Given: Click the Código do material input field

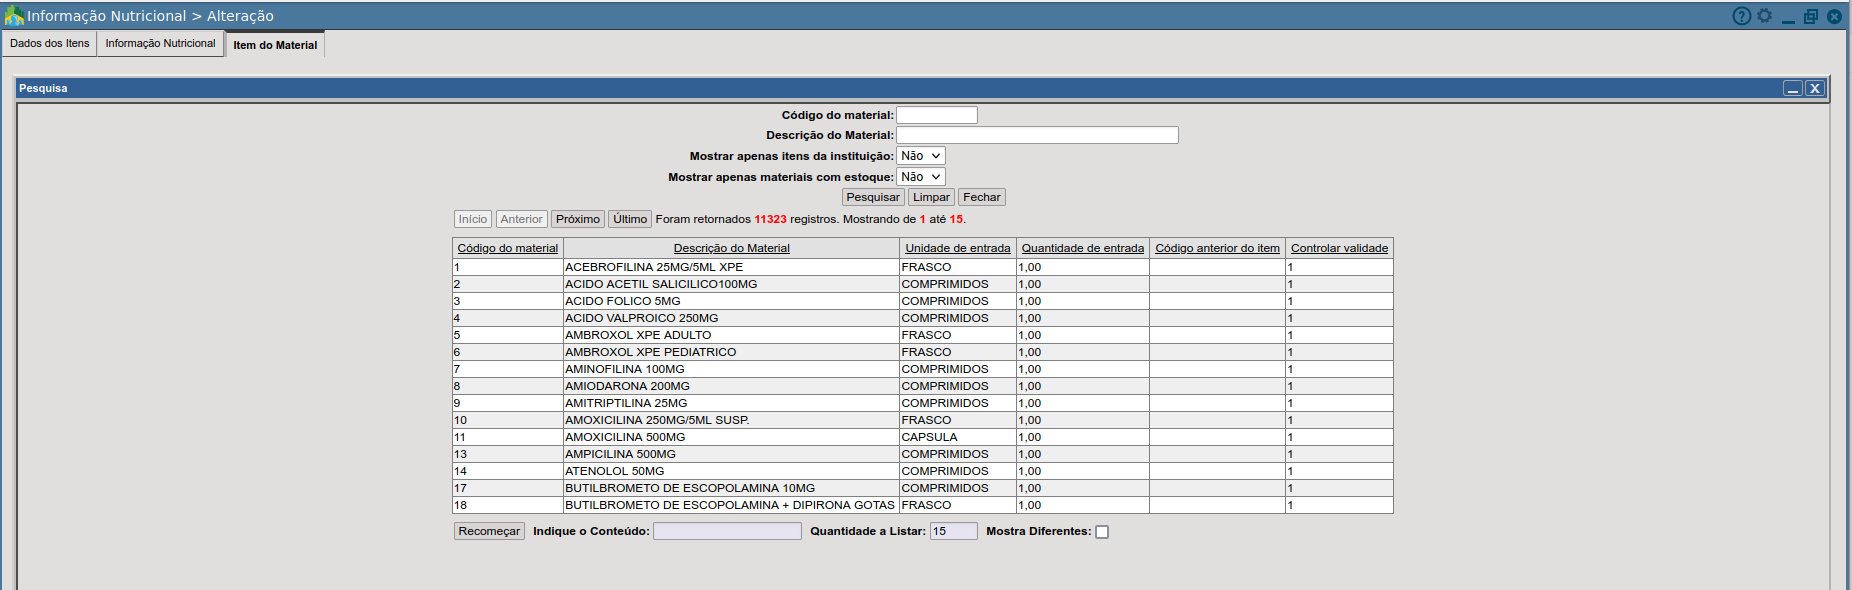Looking at the screenshot, I should click(x=936, y=115).
